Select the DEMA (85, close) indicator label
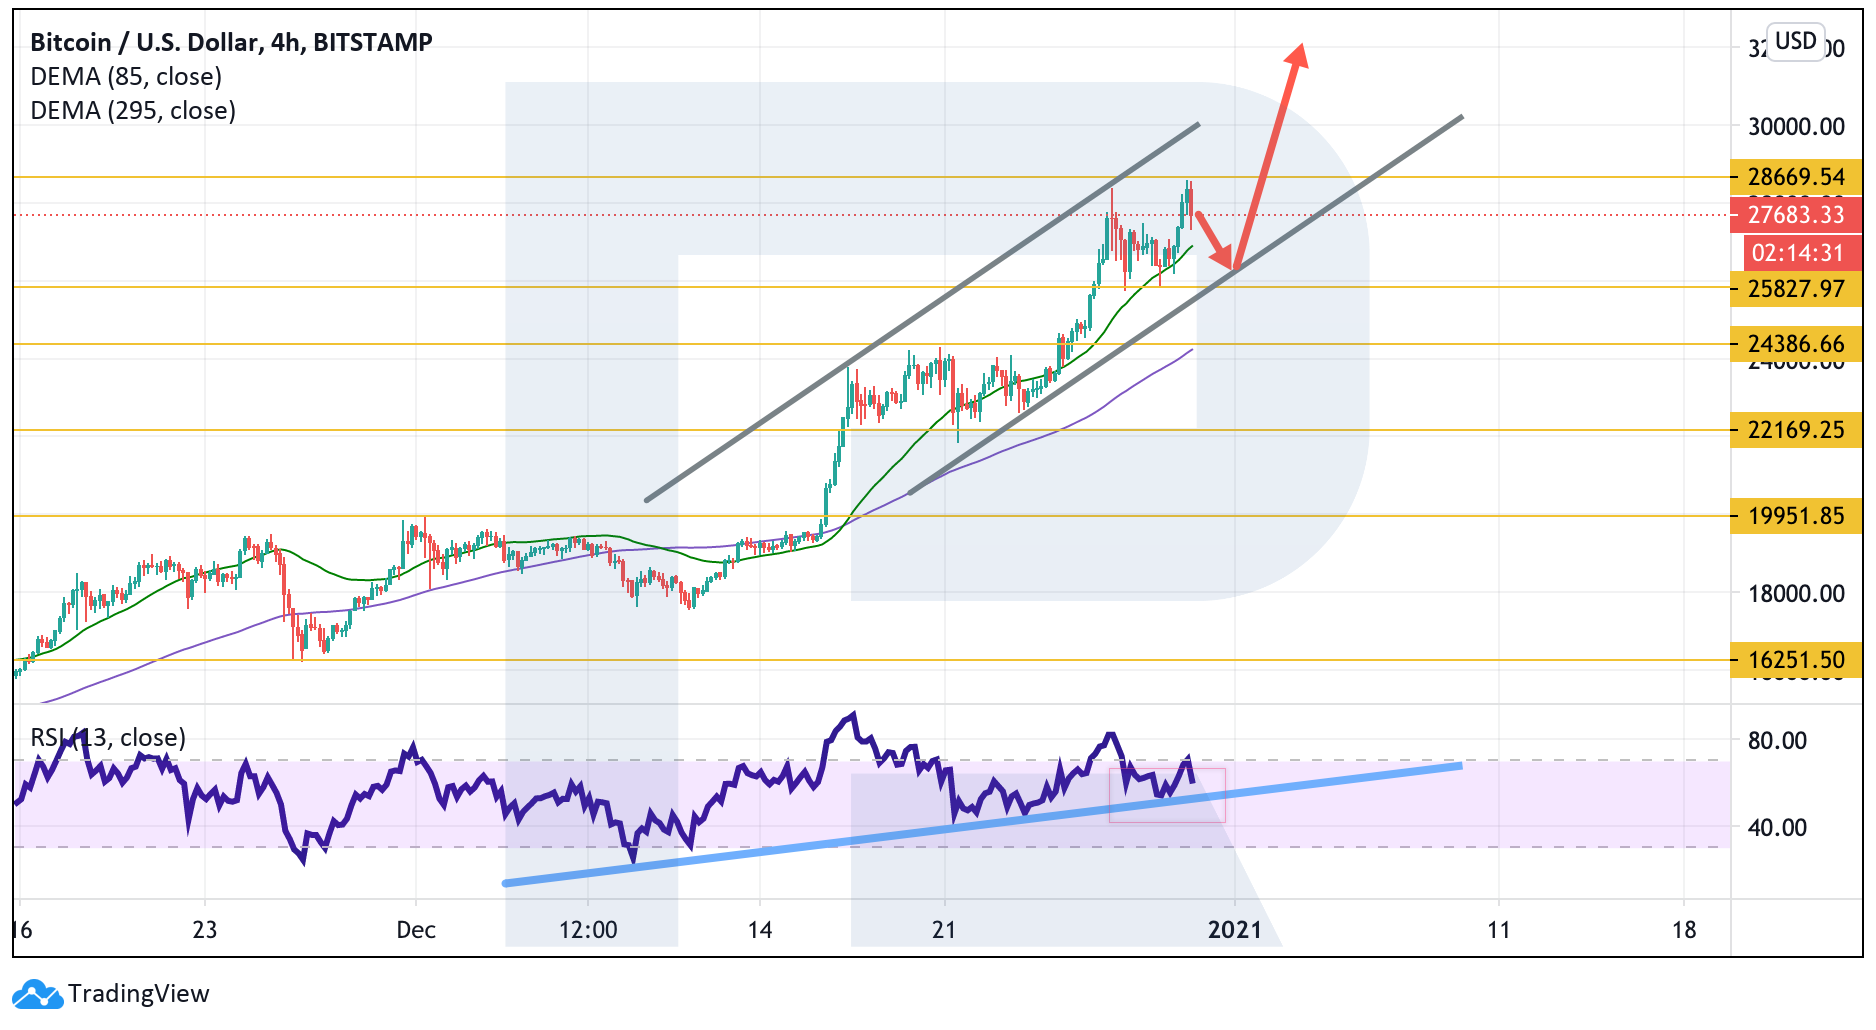1876x1030 pixels. pos(126,77)
